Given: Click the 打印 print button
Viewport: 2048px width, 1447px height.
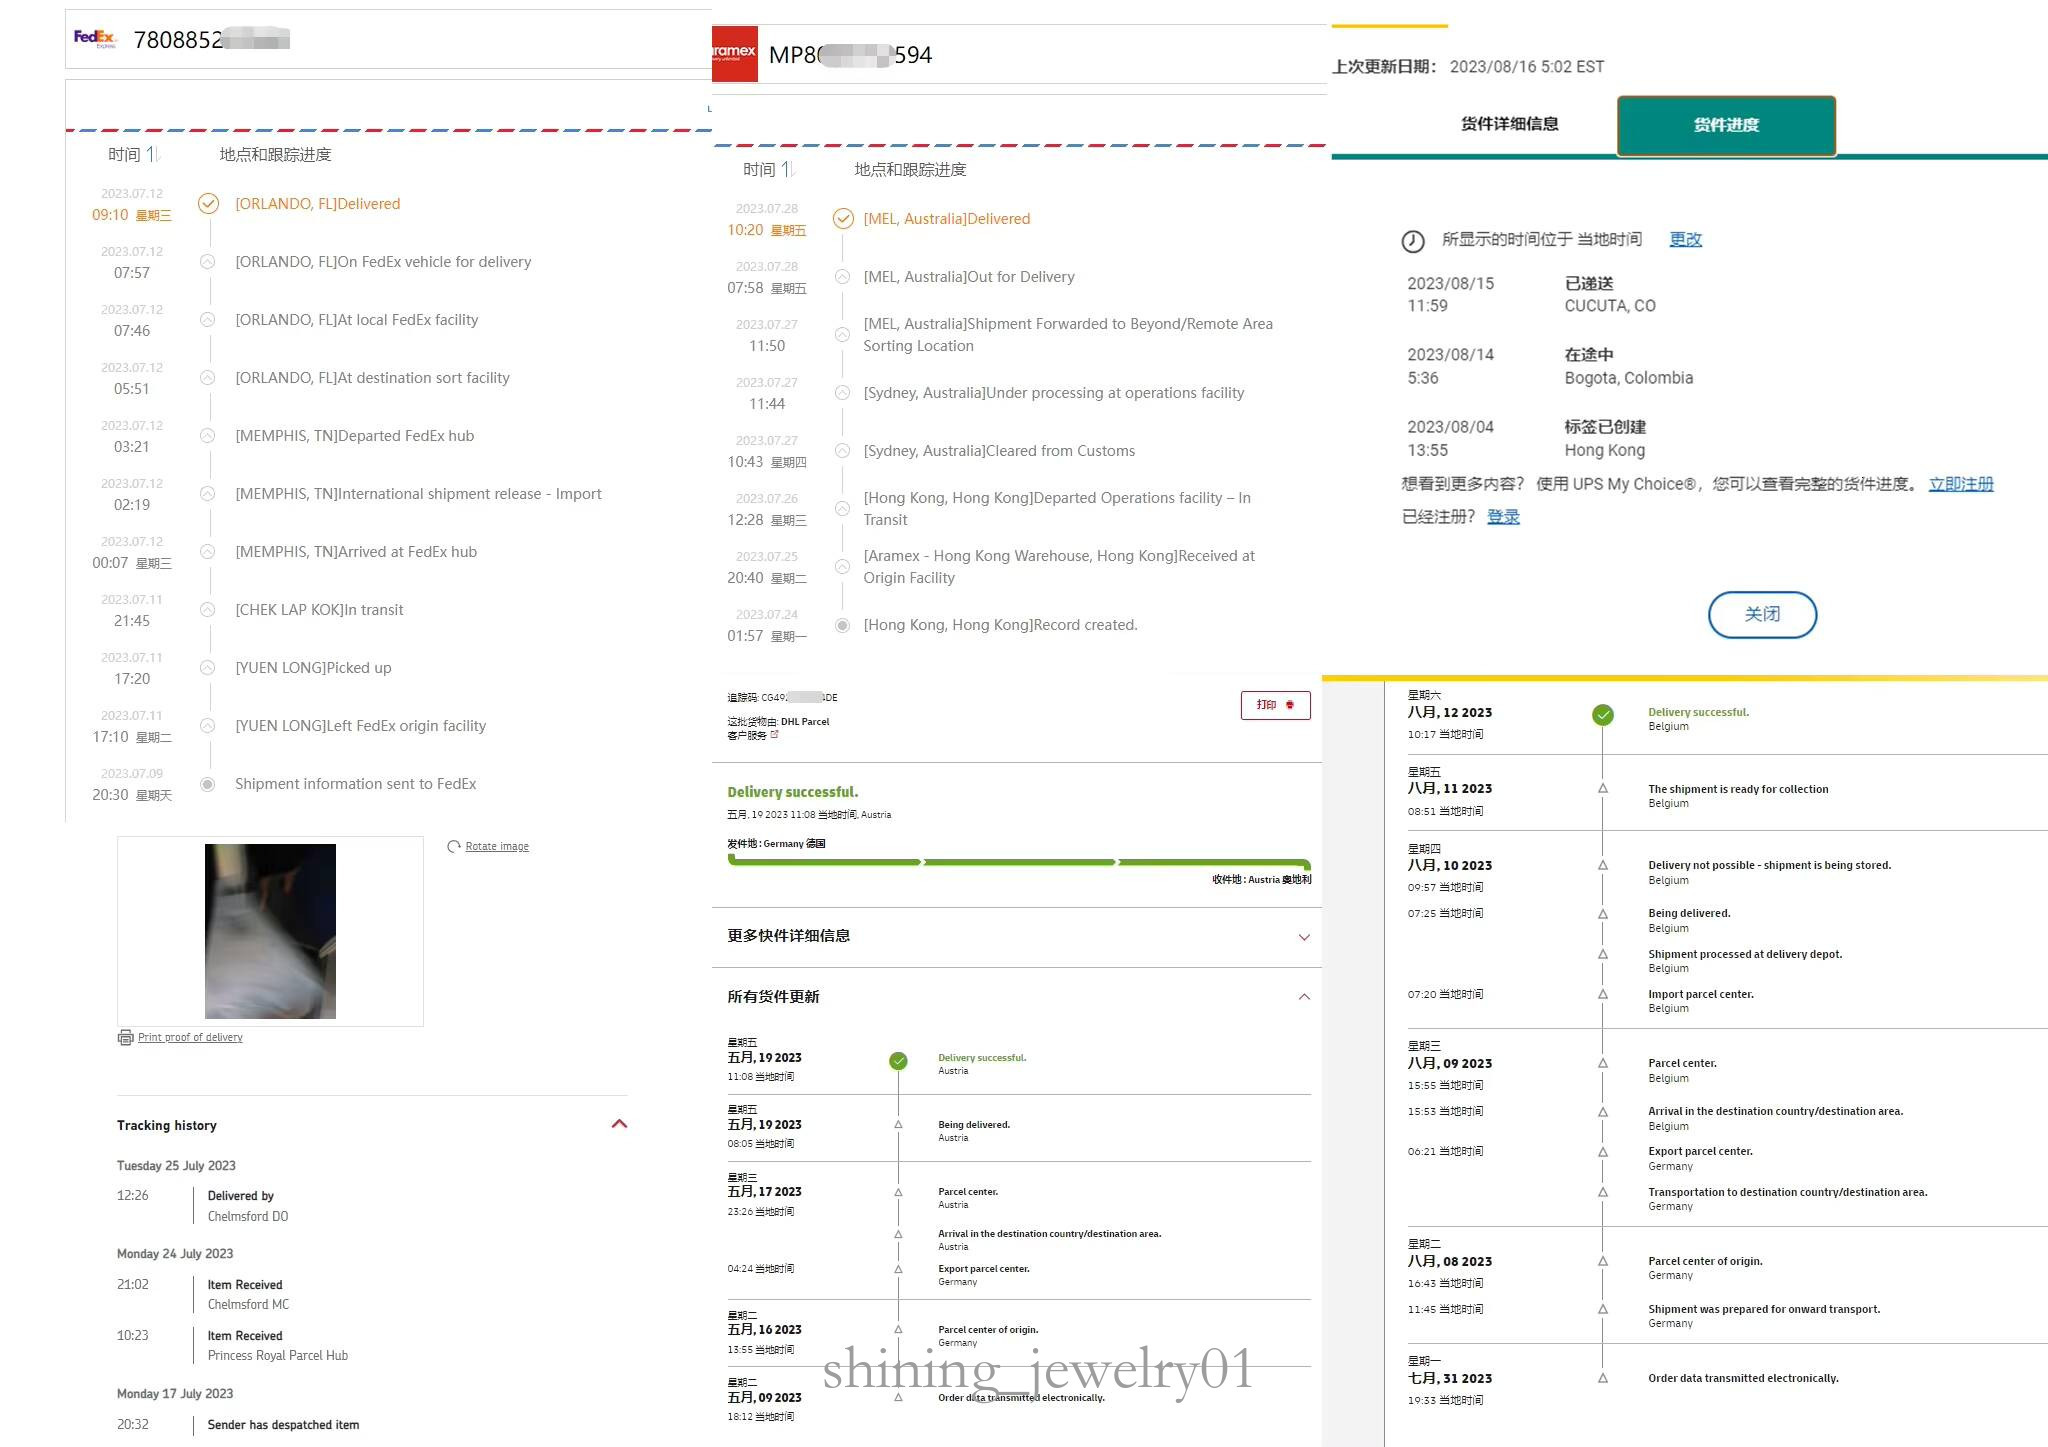Looking at the screenshot, I should tap(1275, 705).
